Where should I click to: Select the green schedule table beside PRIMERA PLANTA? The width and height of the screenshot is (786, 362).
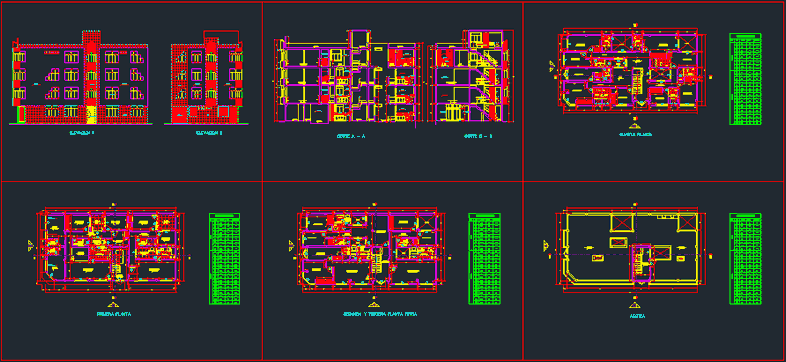[x=224, y=259]
